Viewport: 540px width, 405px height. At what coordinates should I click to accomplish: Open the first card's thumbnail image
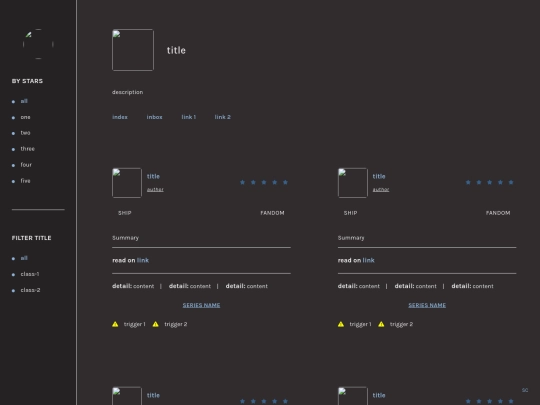pos(127,183)
